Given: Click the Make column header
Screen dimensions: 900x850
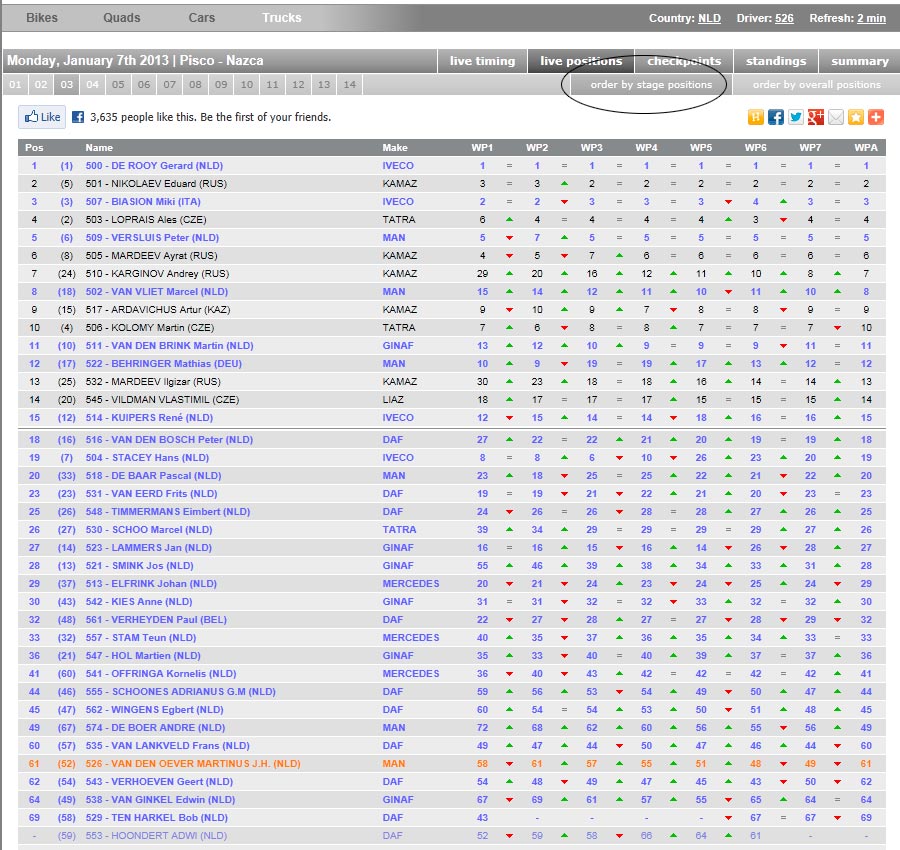Looking at the screenshot, I should click(395, 148).
